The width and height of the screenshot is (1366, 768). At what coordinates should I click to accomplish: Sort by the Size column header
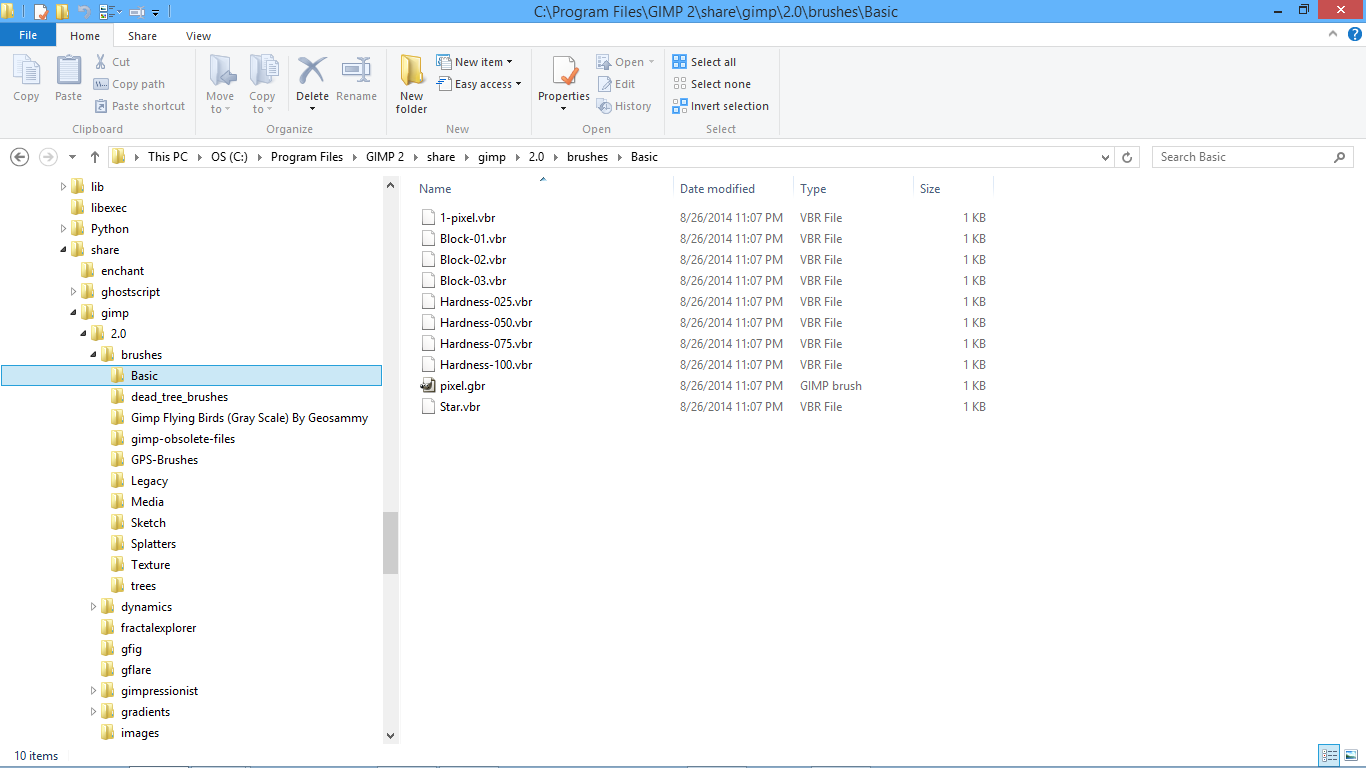pos(953,189)
